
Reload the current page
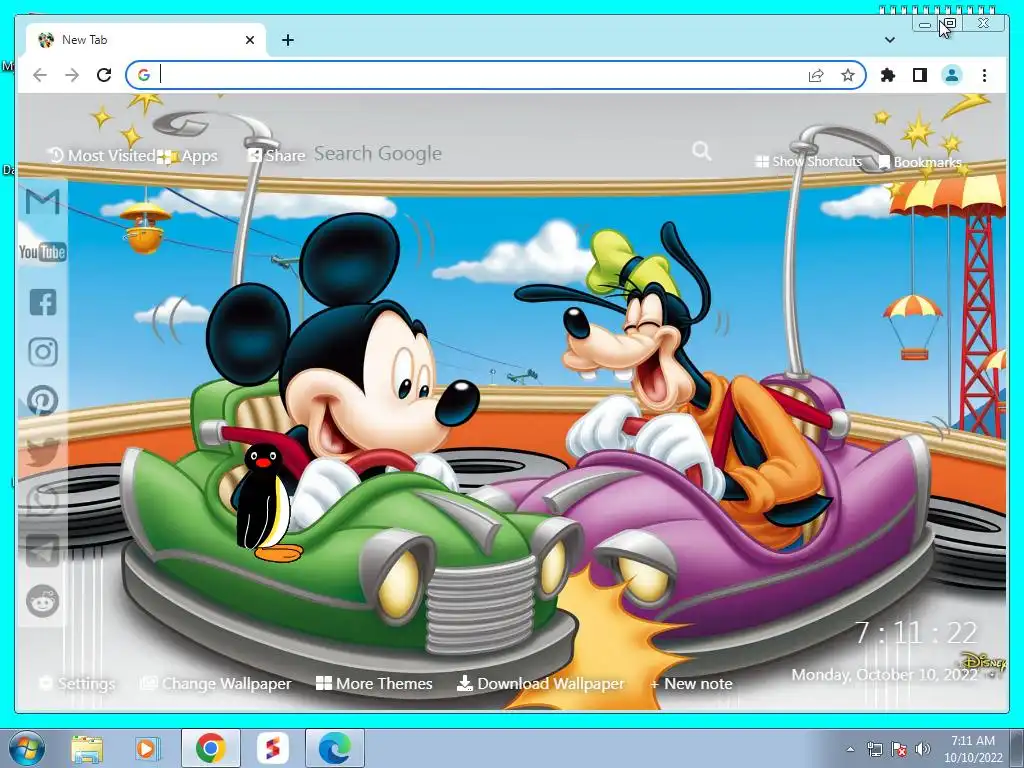(104, 75)
